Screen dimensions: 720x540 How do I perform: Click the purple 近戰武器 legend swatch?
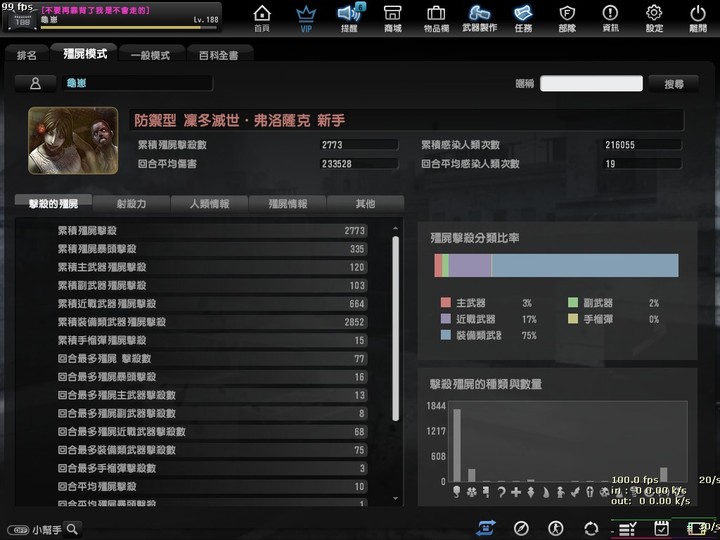click(x=445, y=319)
